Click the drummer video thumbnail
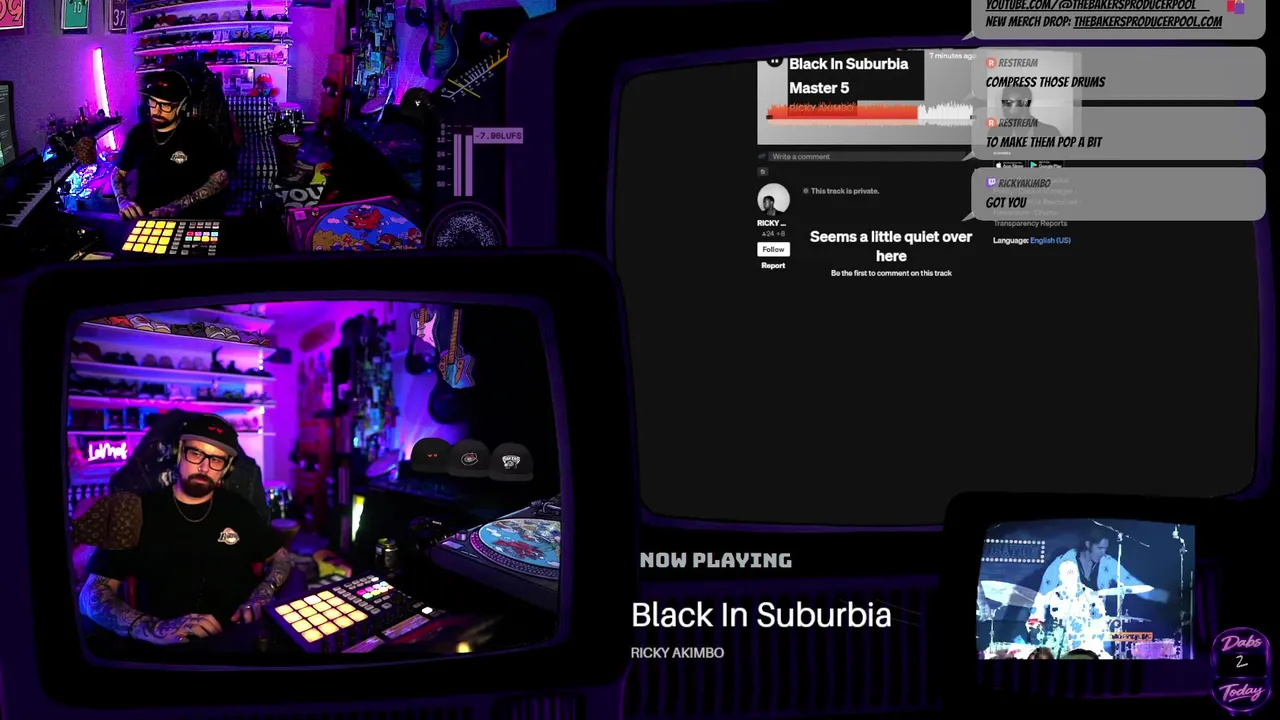The image size is (1280, 720). [1085, 590]
